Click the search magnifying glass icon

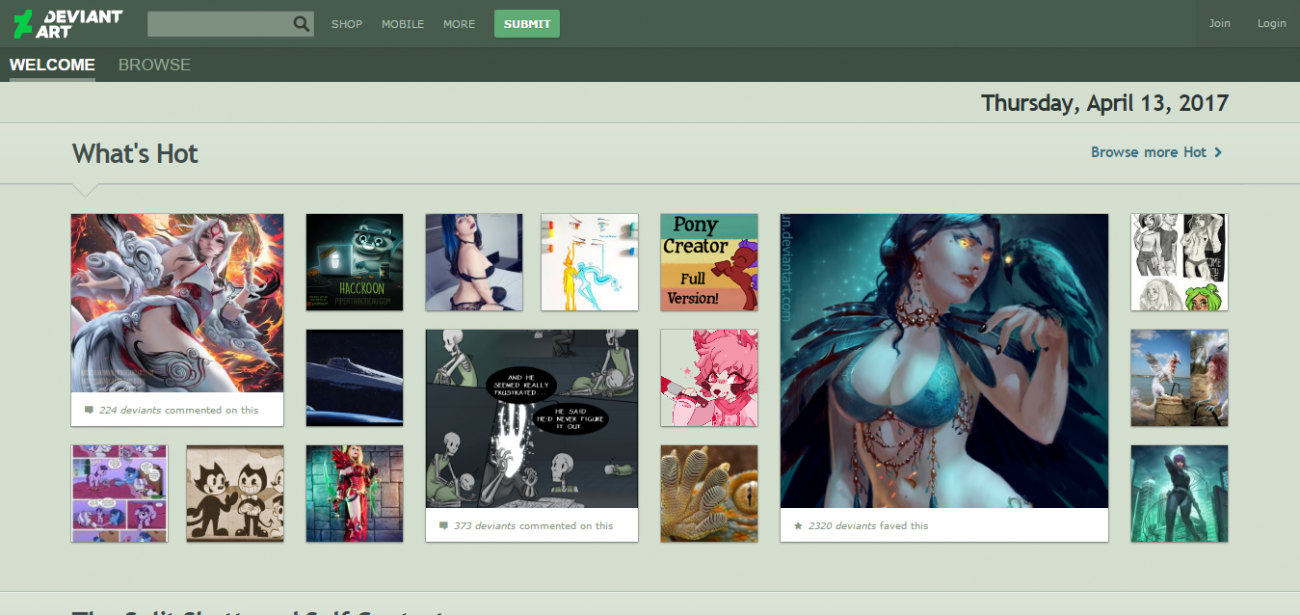click(301, 22)
